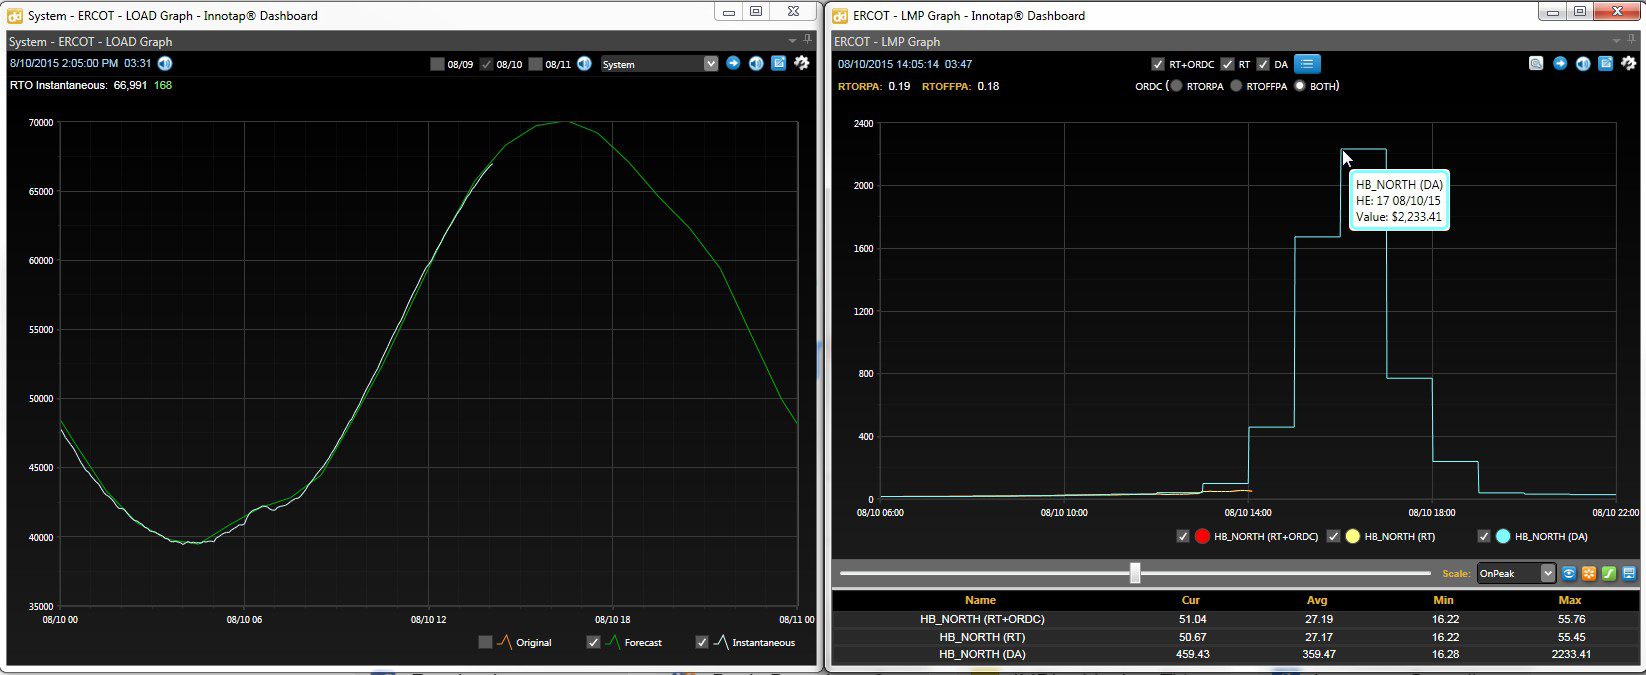Screen dimensions: 1646x675
Task: Click the orange star icon next to the Scale dropdown
Action: point(1588,573)
